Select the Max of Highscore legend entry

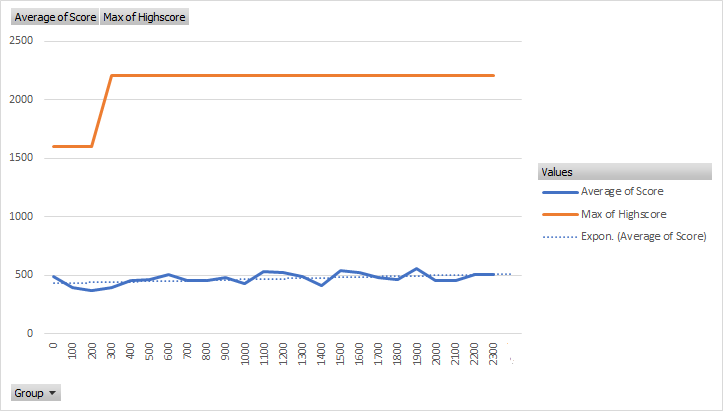[x=623, y=214]
